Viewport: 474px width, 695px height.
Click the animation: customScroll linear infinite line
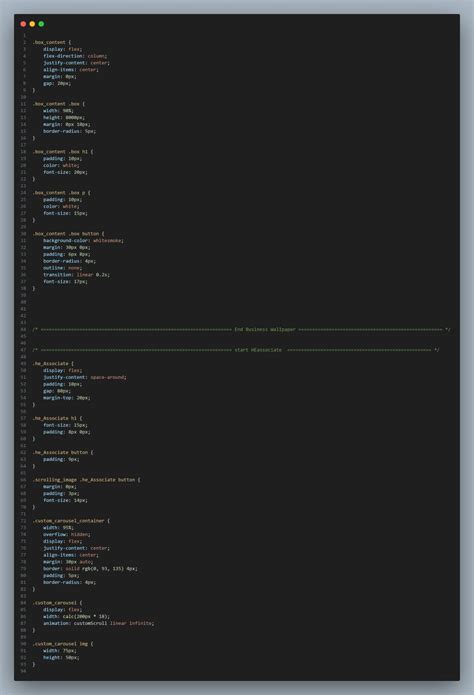coord(98,623)
